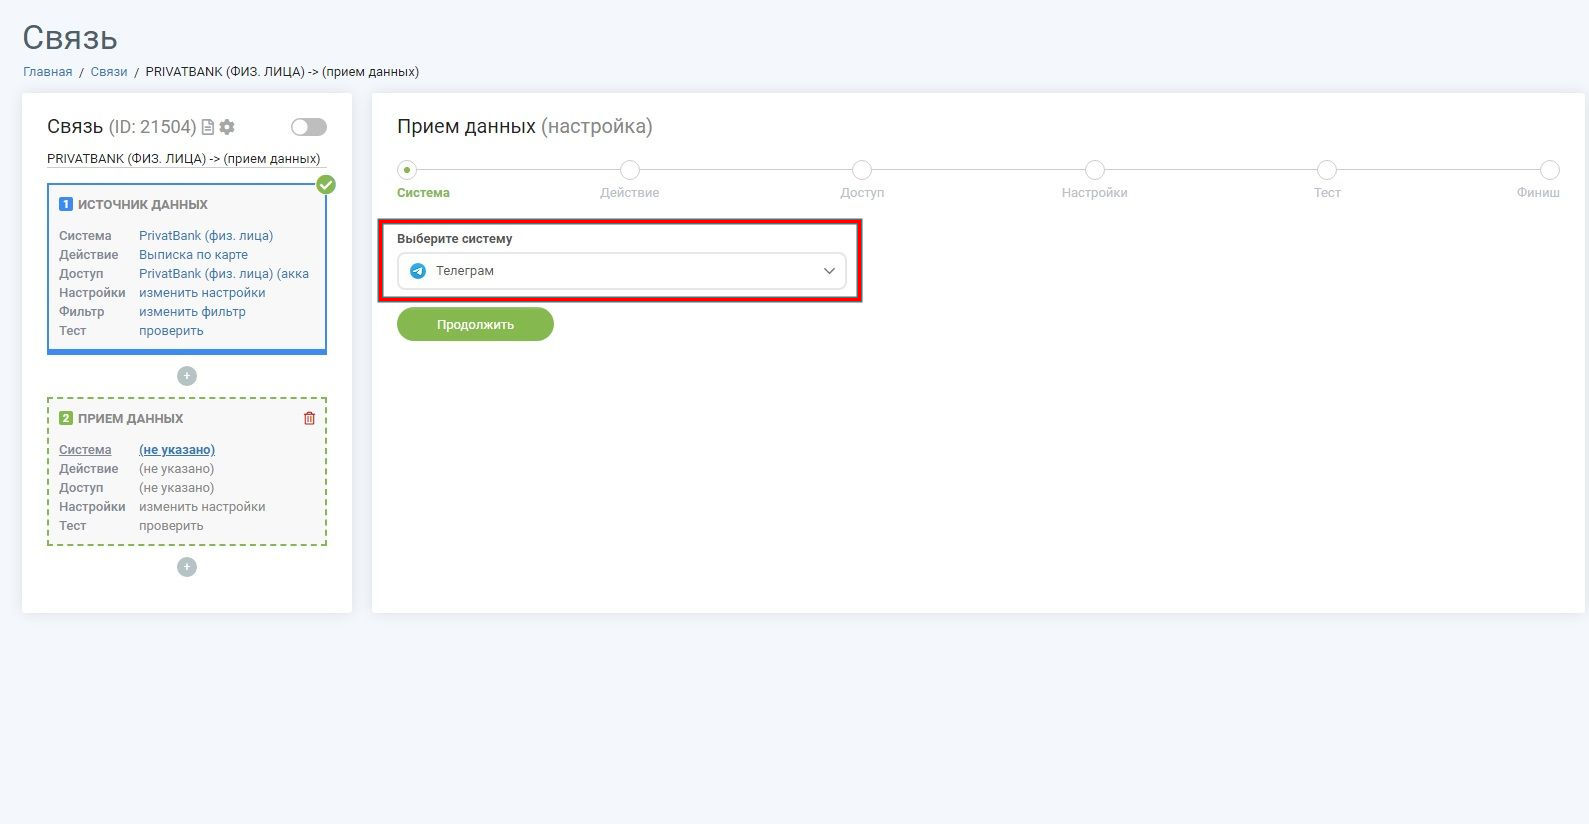The image size is (1589, 824).
Task: Click the document icon next to connection ID
Action: (x=208, y=127)
